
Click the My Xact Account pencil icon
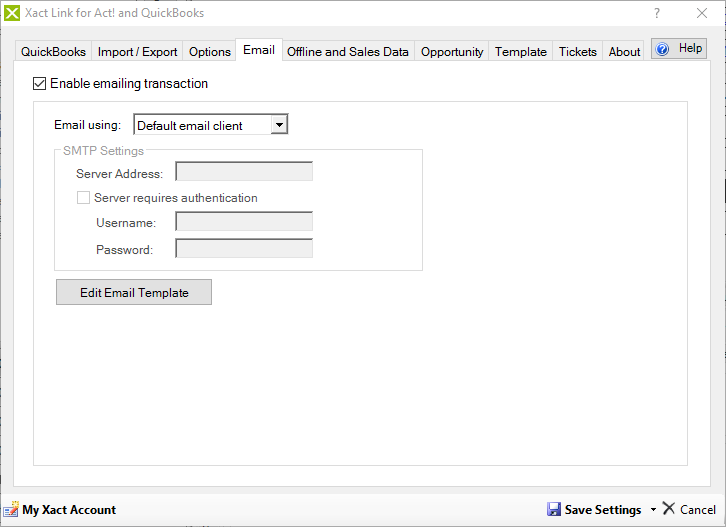11,509
